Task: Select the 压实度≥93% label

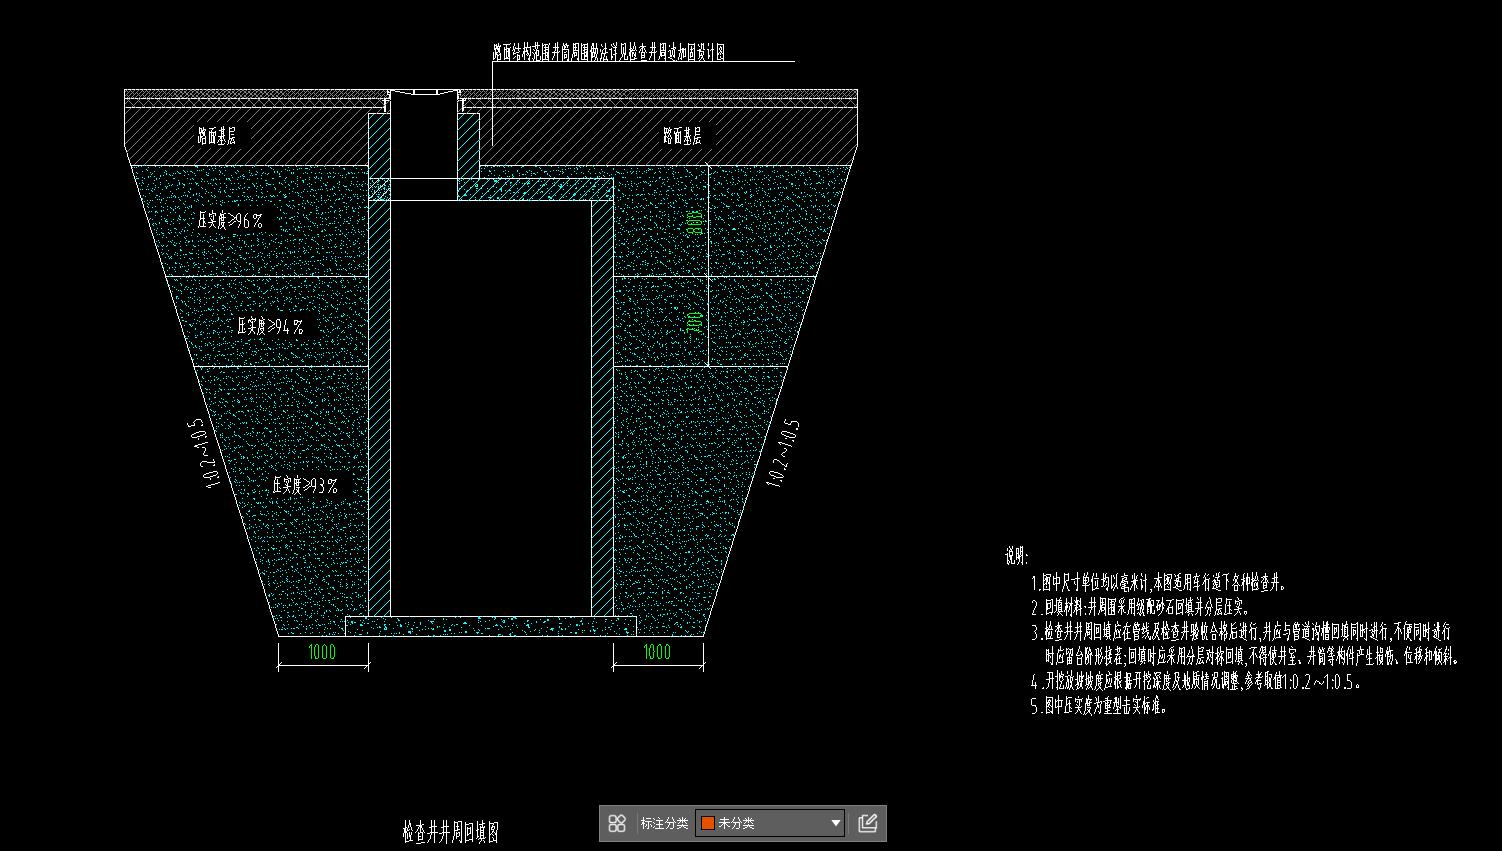Action: (x=305, y=485)
